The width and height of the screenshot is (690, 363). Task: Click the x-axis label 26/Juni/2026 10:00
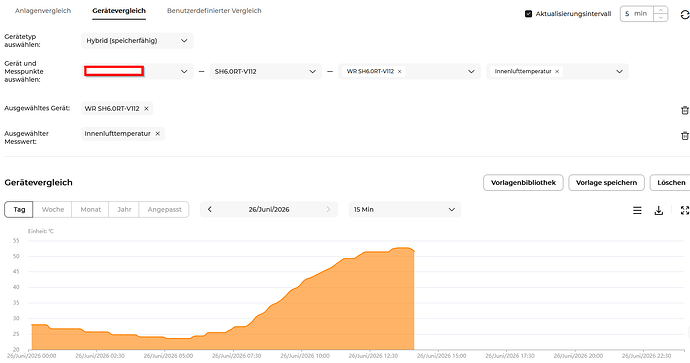305,356
